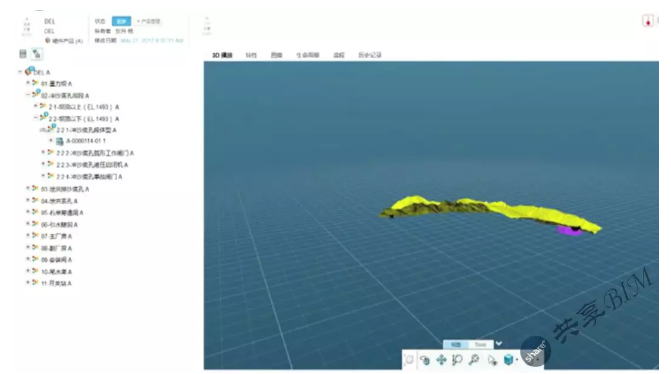Viewport: 671px width, 374px height.
Task: Select the 06 tree row label
Action: coord(59,224)
